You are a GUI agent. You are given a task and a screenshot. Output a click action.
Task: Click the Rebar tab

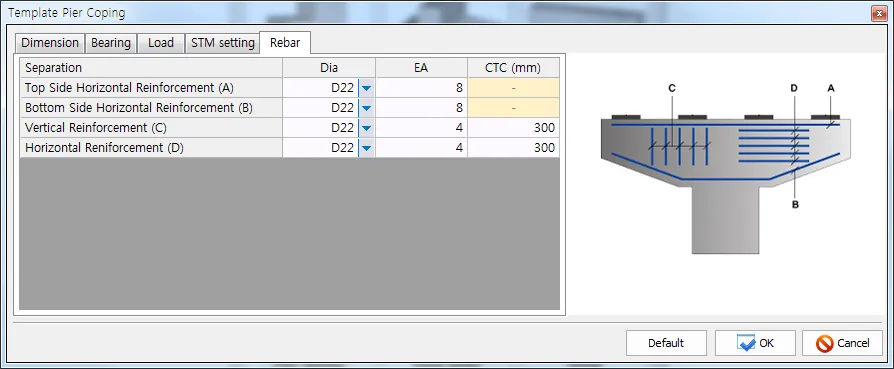pos(285,43)
